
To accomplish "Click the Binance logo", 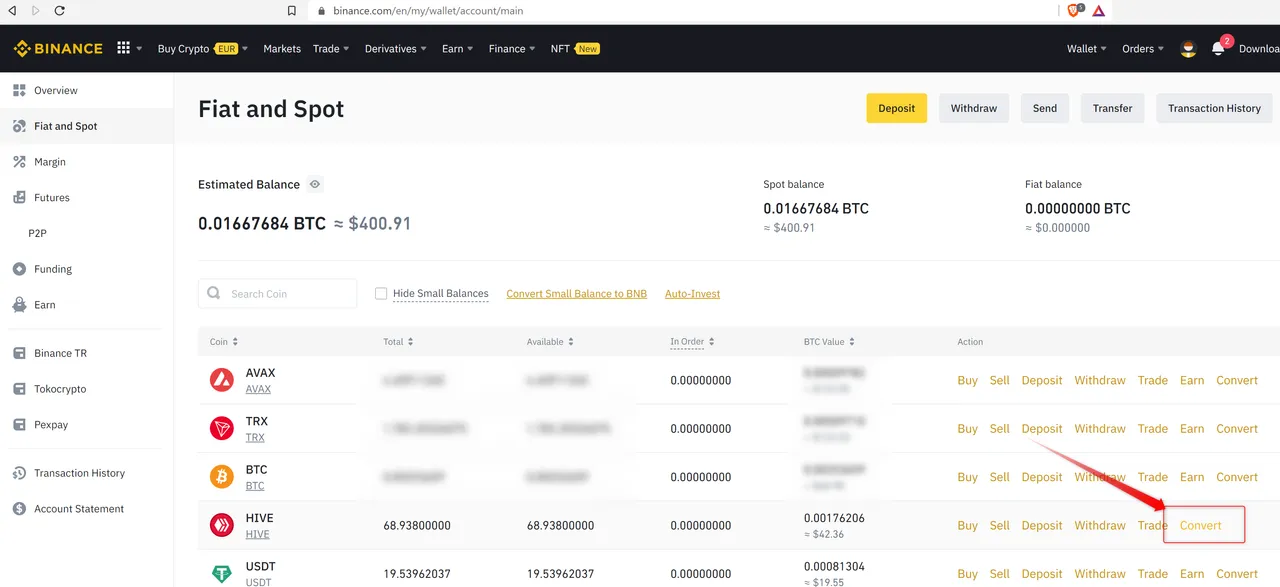I will (x=57, y=48).
